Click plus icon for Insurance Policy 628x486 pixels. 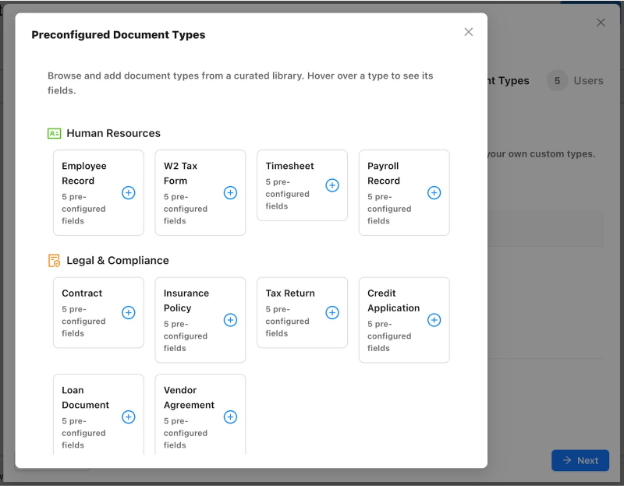(230, 320)
